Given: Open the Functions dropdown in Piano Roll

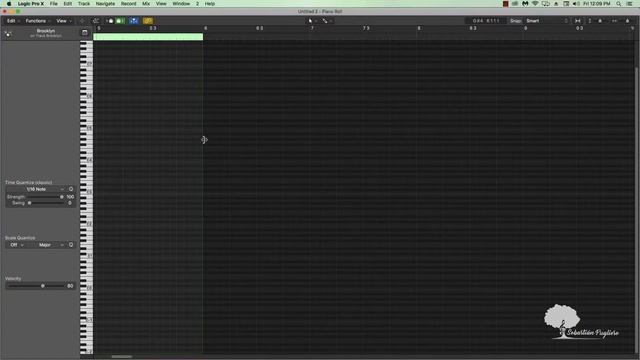Looking at the screenshot, I should pos(38,21).
